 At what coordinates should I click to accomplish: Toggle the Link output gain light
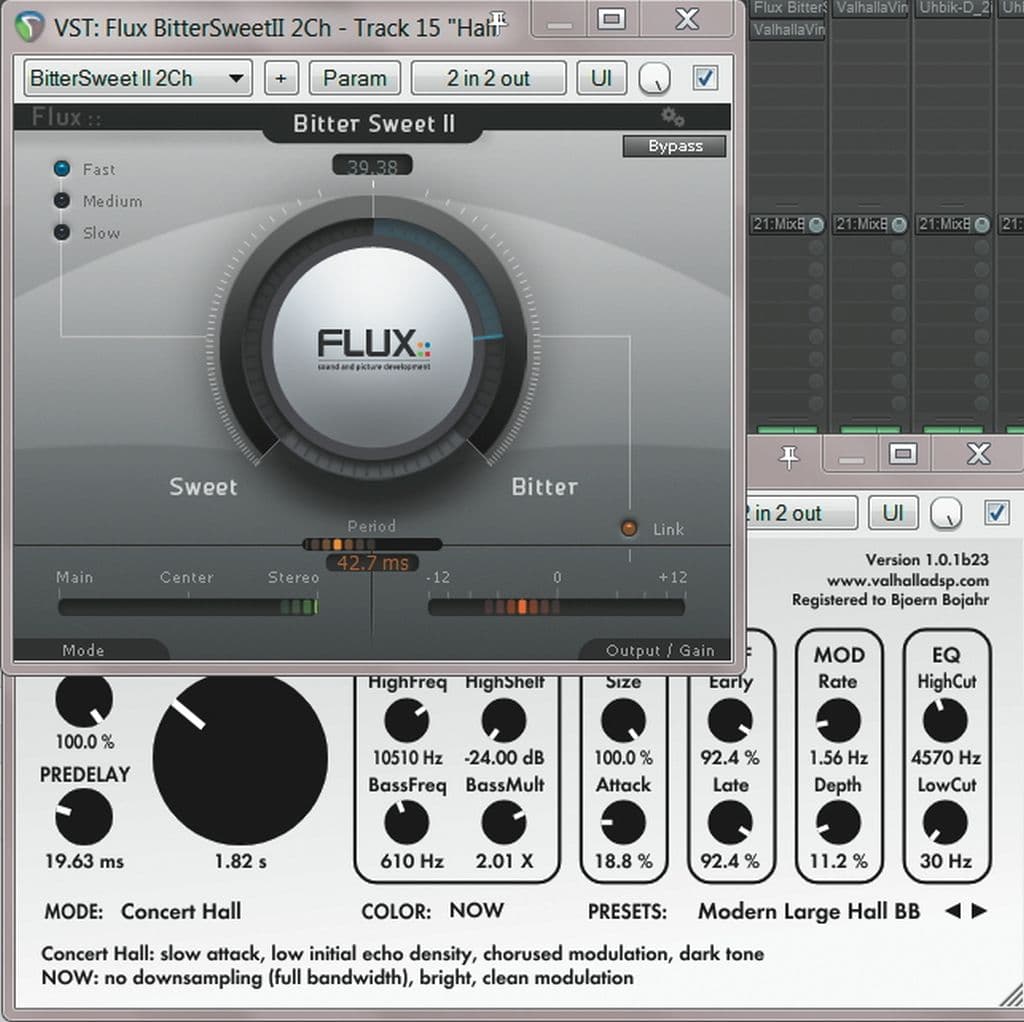(x=628, y=528)
